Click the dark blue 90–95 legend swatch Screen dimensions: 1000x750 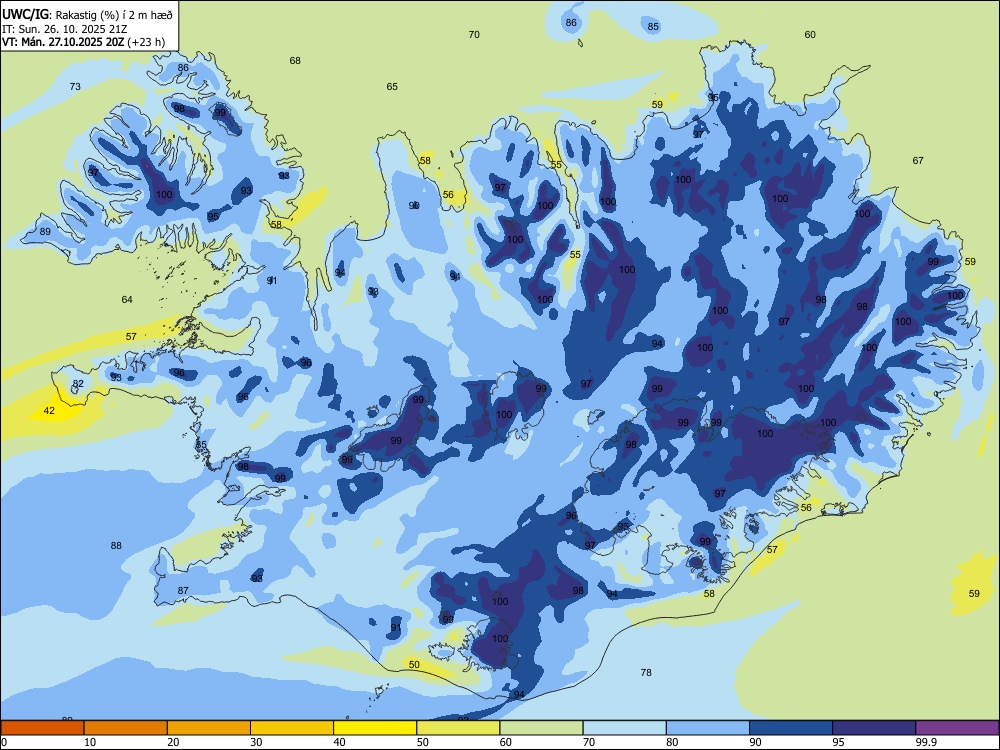coord(791,728)
